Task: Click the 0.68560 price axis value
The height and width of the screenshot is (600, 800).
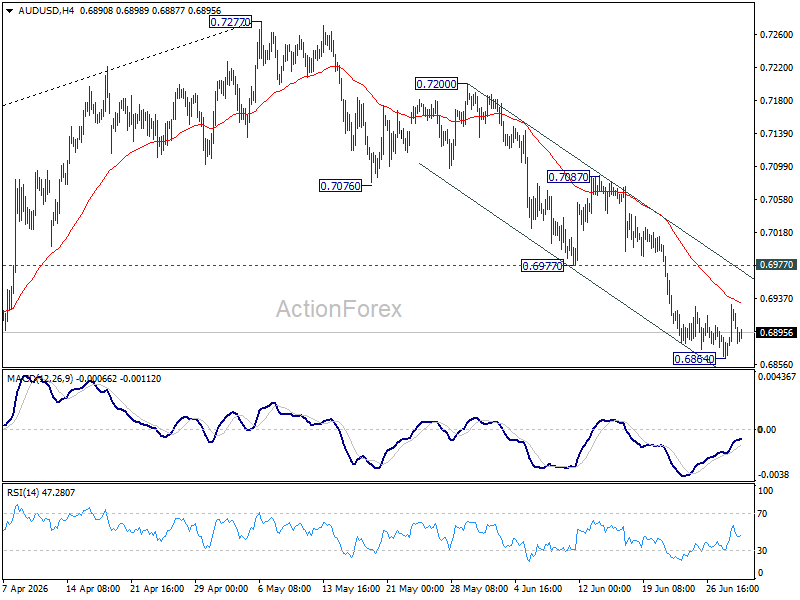Action: (777, 364)
